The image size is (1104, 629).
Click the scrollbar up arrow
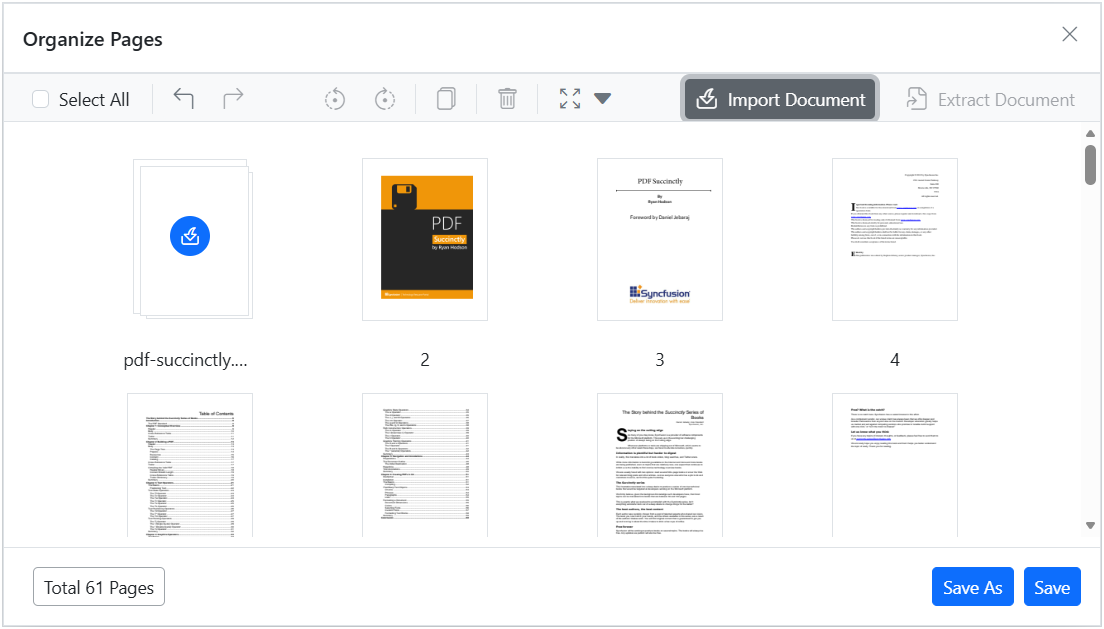click(x=1090, y=133)
